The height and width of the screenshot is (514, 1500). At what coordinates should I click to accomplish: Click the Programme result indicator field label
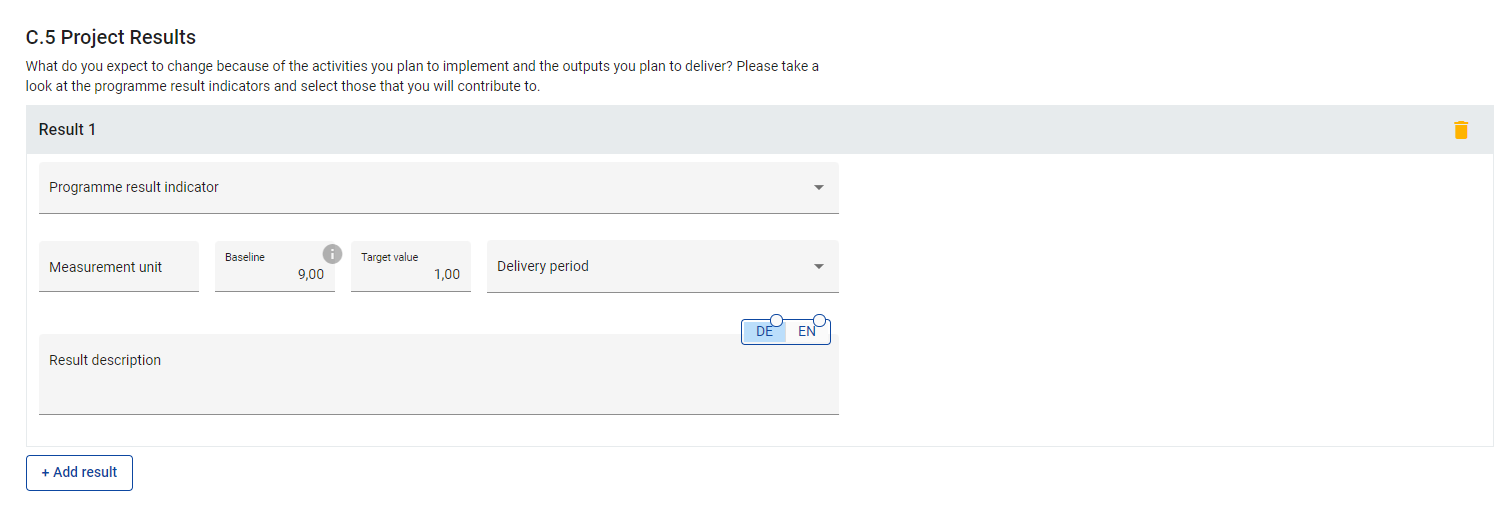point(134,187)
